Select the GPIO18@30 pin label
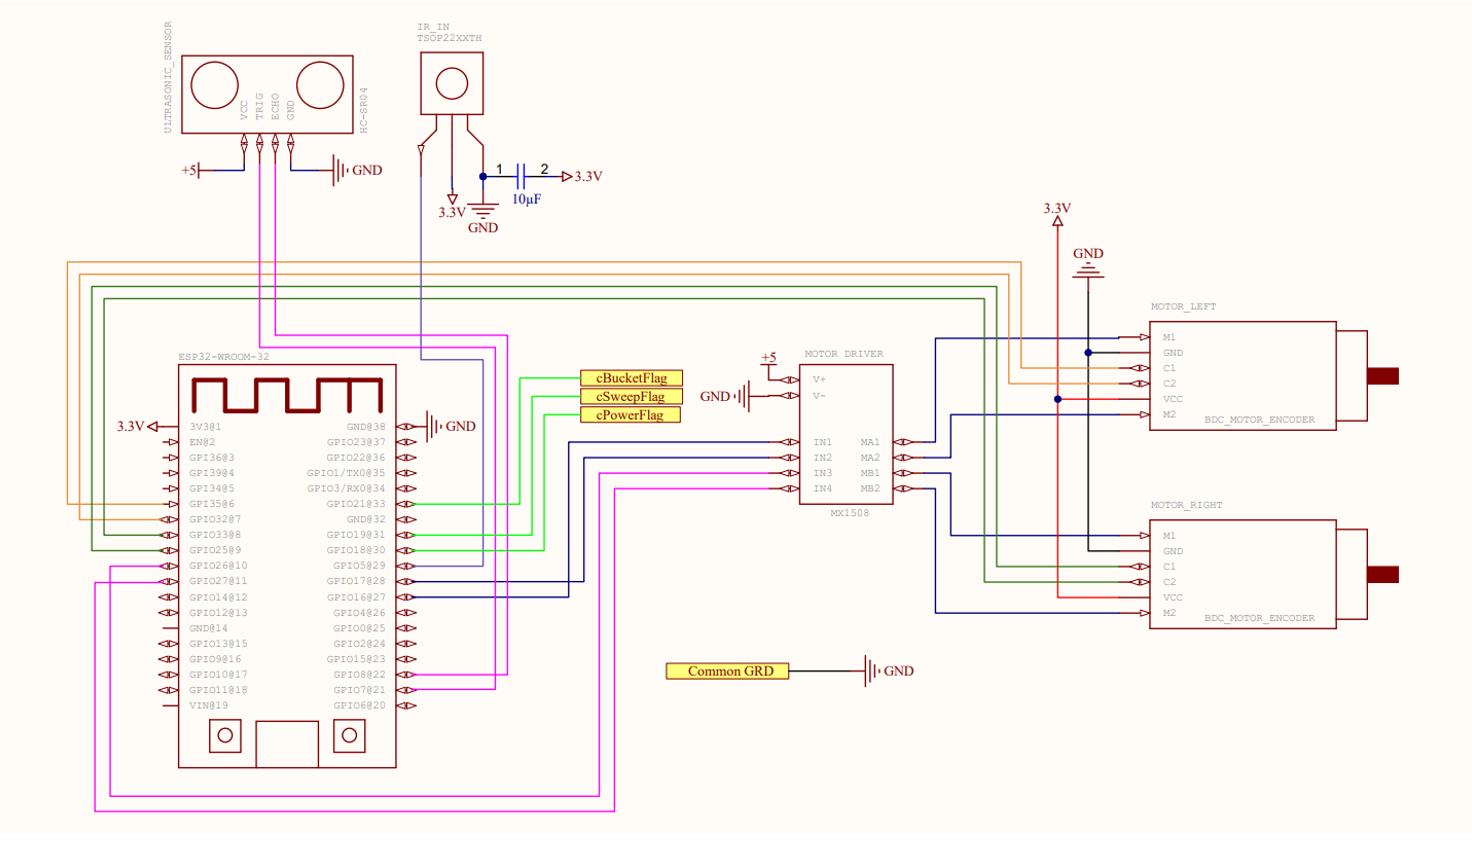This screenshot has width=1472, height=849. pyautogui.click(x=356, y=550)
